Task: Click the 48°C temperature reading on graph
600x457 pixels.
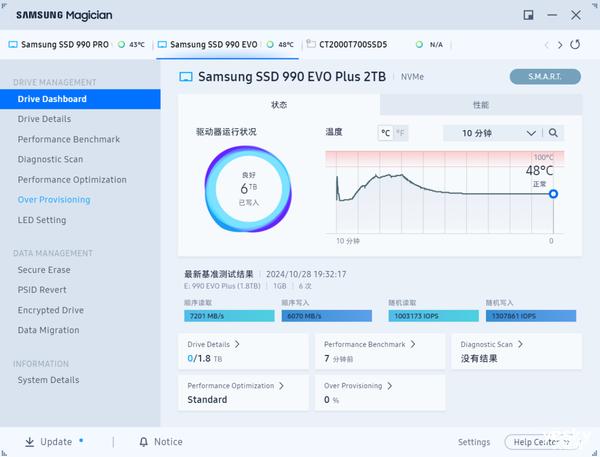Action: (x=539, y=170)
